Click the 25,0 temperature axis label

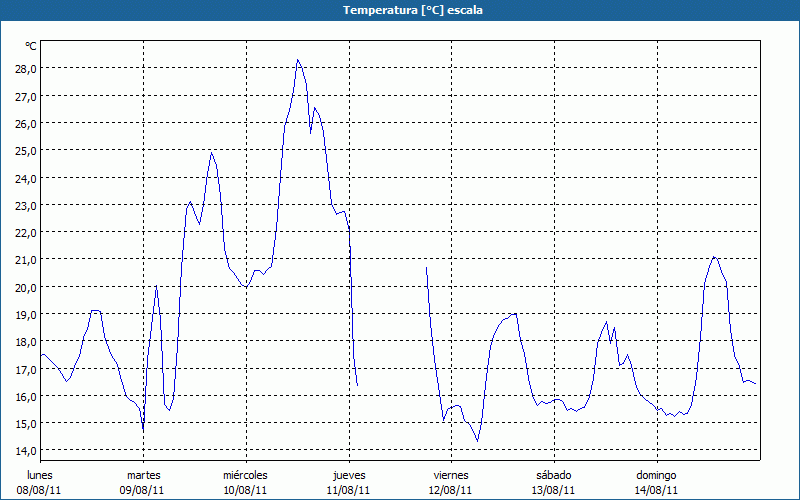(x=25, y=150)
